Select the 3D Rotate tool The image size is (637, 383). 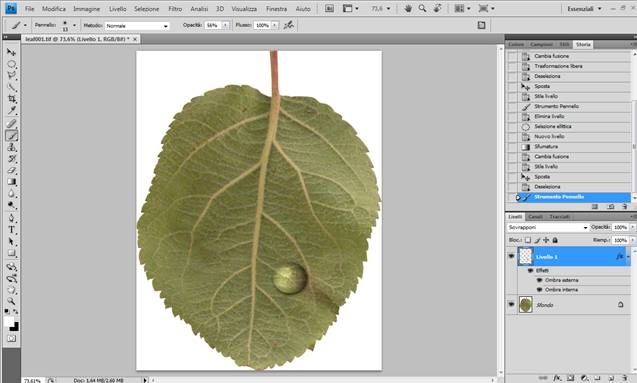click(11, 267)
